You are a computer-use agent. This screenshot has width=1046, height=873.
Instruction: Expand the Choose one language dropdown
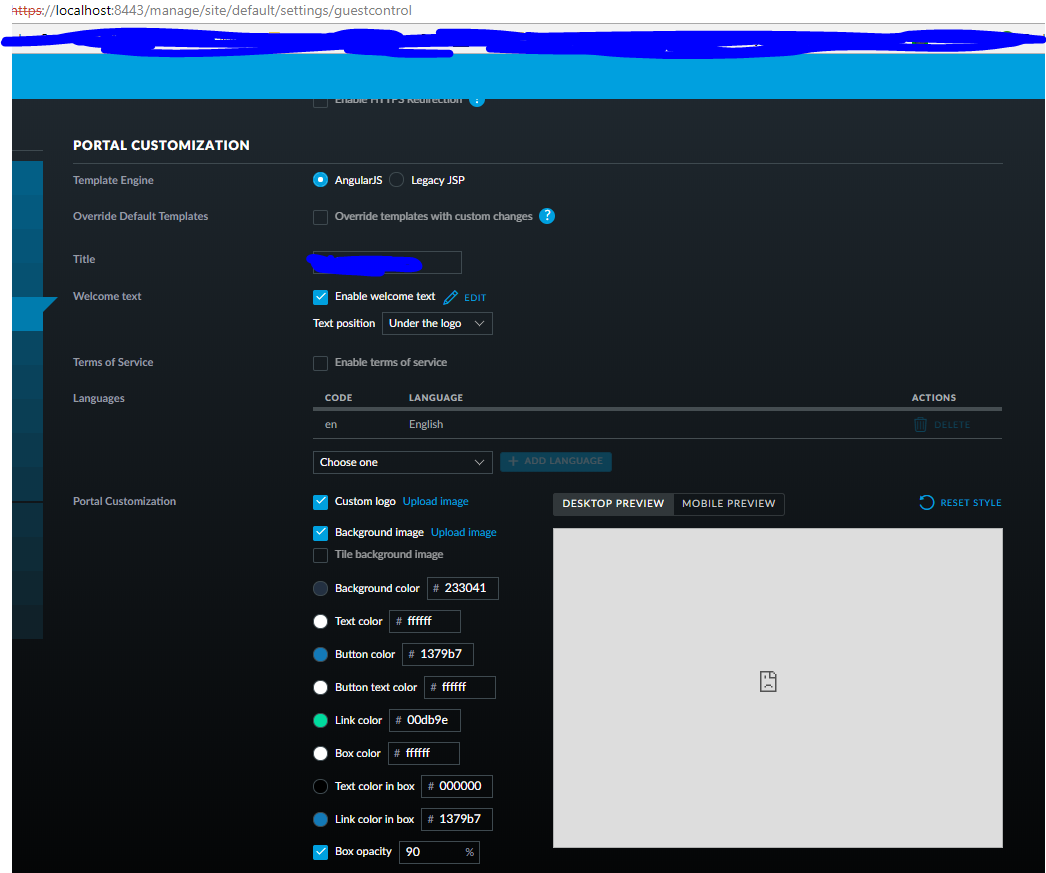coord(402,461)
